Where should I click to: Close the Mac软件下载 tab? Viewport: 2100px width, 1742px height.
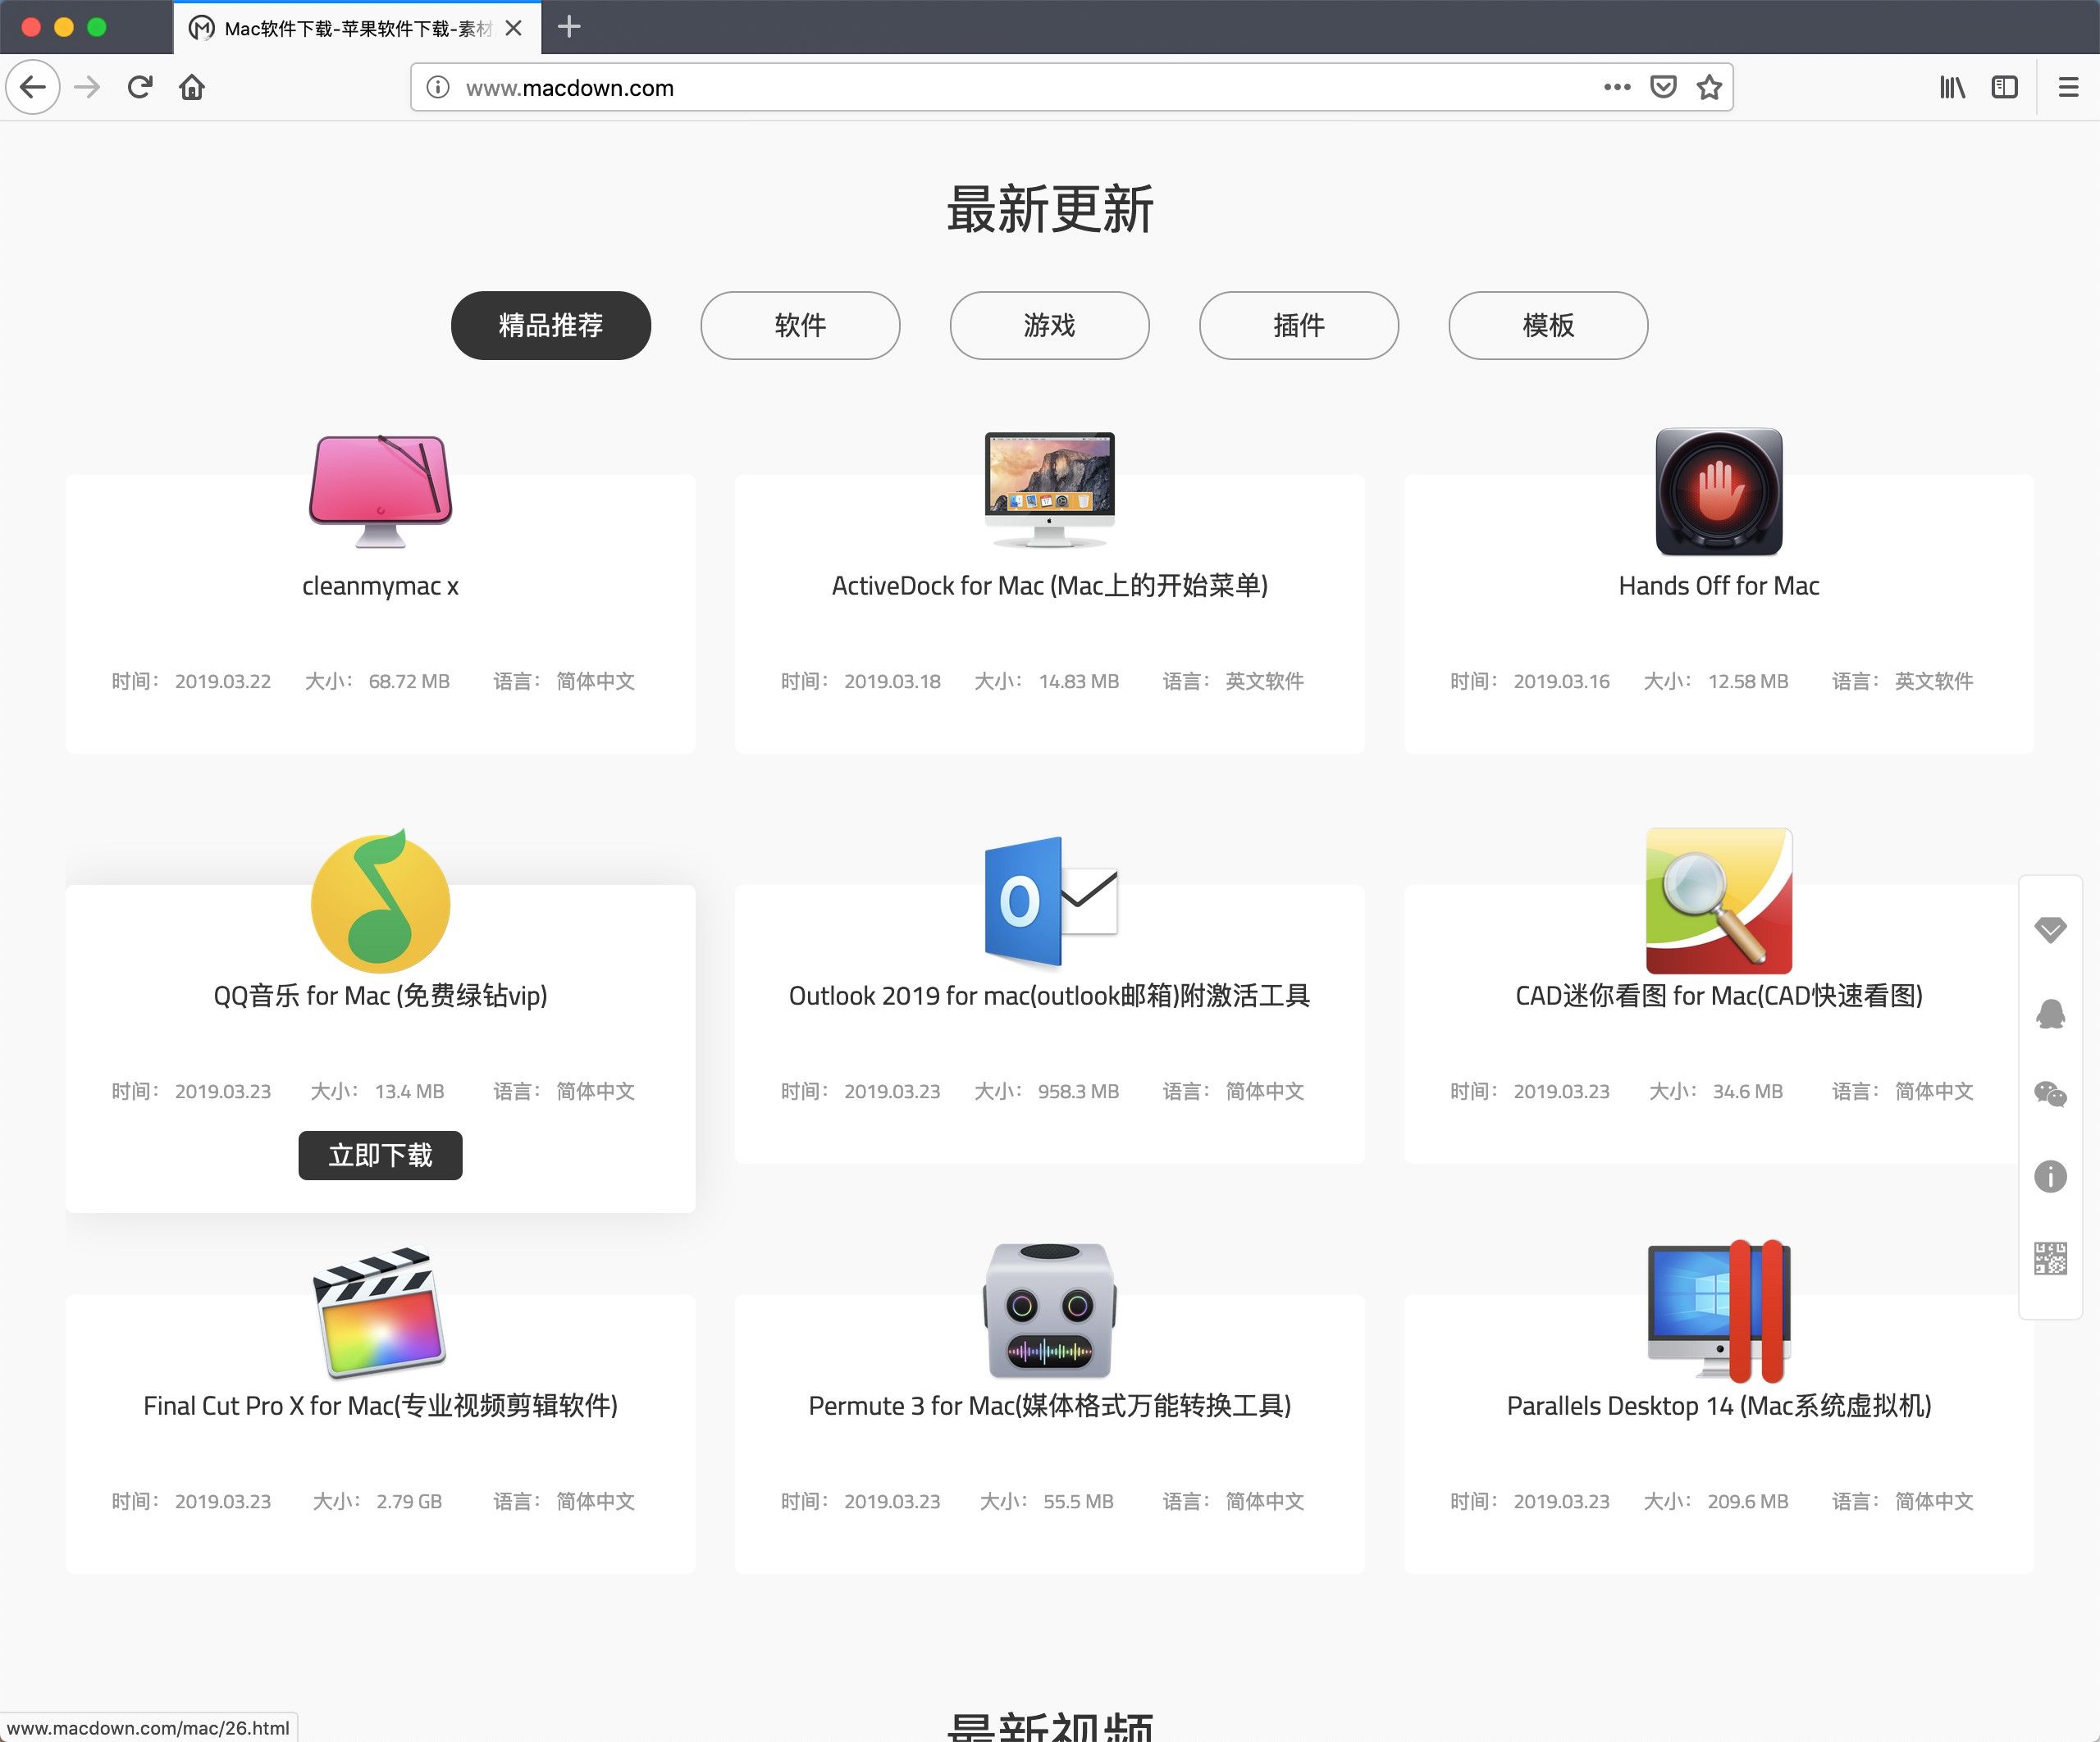[x=514, y=28]
